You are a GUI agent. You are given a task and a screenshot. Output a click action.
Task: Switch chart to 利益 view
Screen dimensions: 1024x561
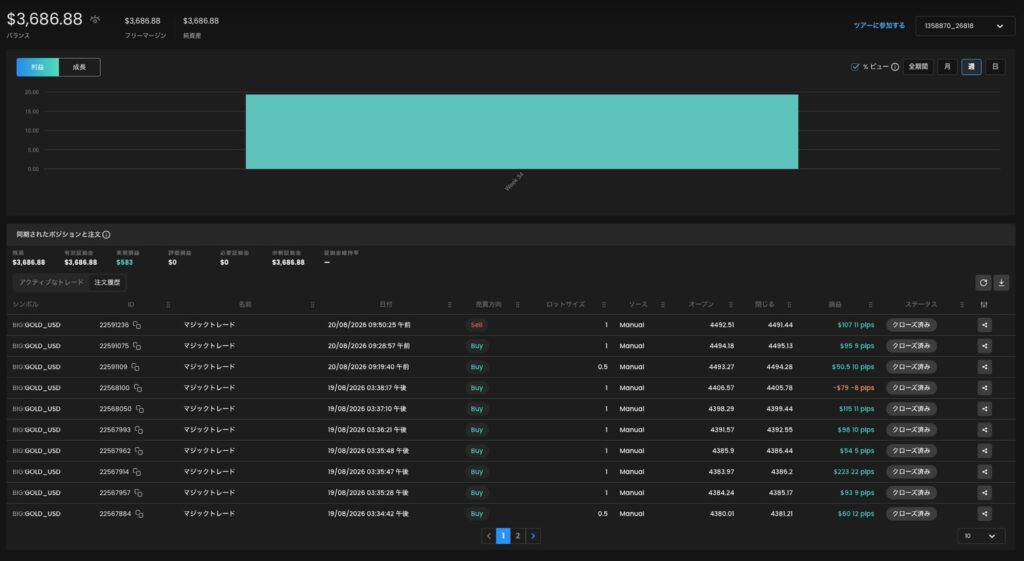(x=37, y=67)
